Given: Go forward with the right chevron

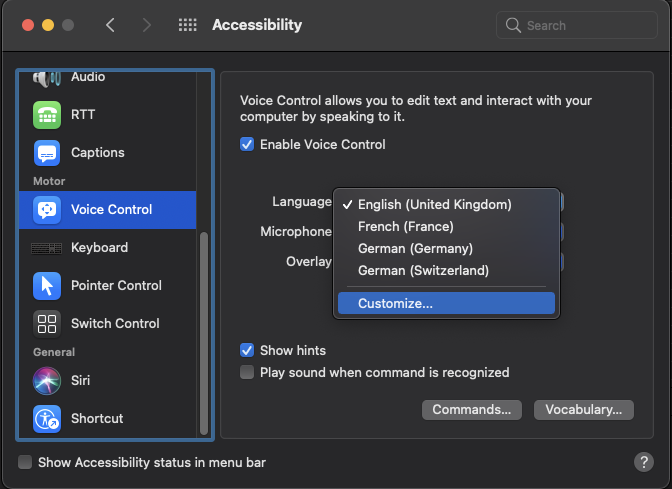Looking at the screenshot, I should [147, 25].
